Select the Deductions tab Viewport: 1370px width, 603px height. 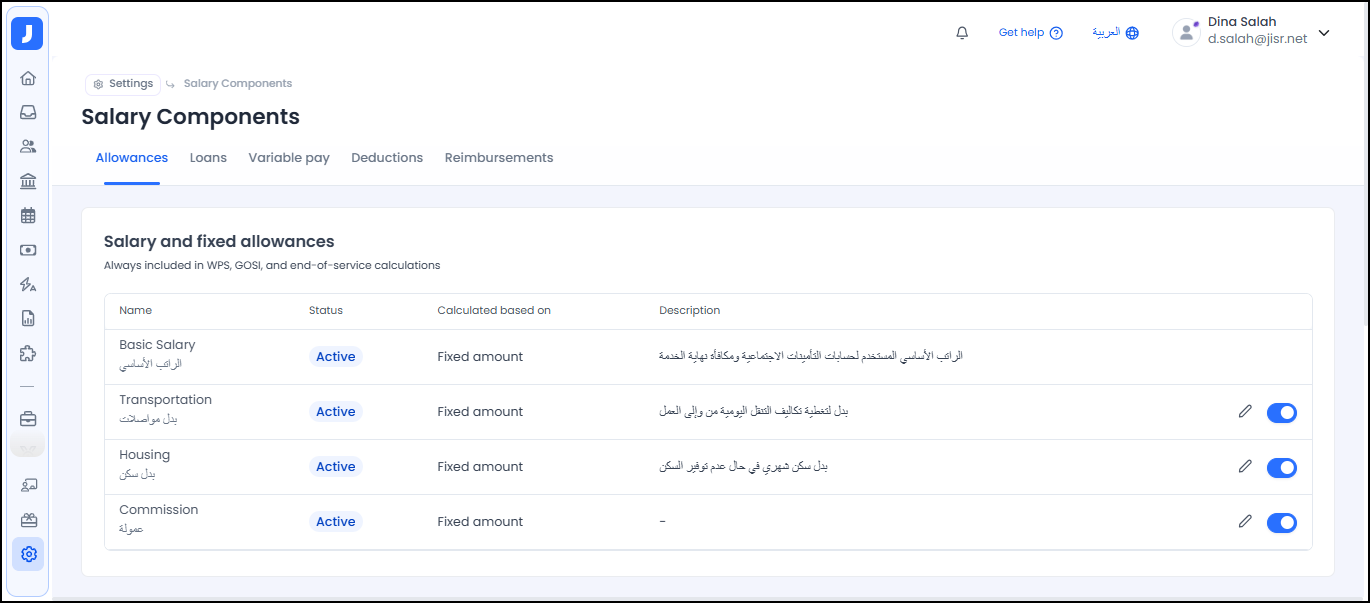click(387, 158)
